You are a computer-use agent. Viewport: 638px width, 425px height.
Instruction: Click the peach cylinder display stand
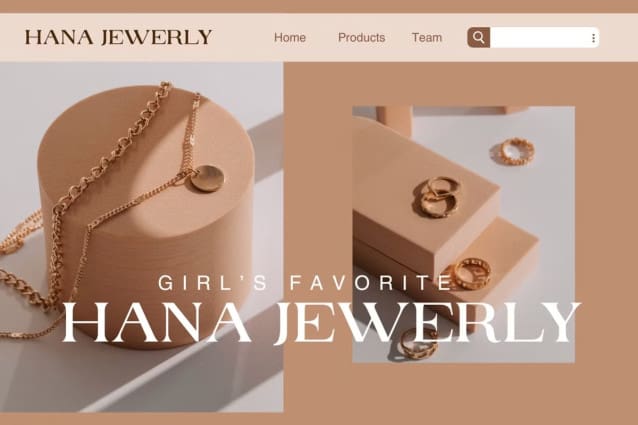pos(146,218)
